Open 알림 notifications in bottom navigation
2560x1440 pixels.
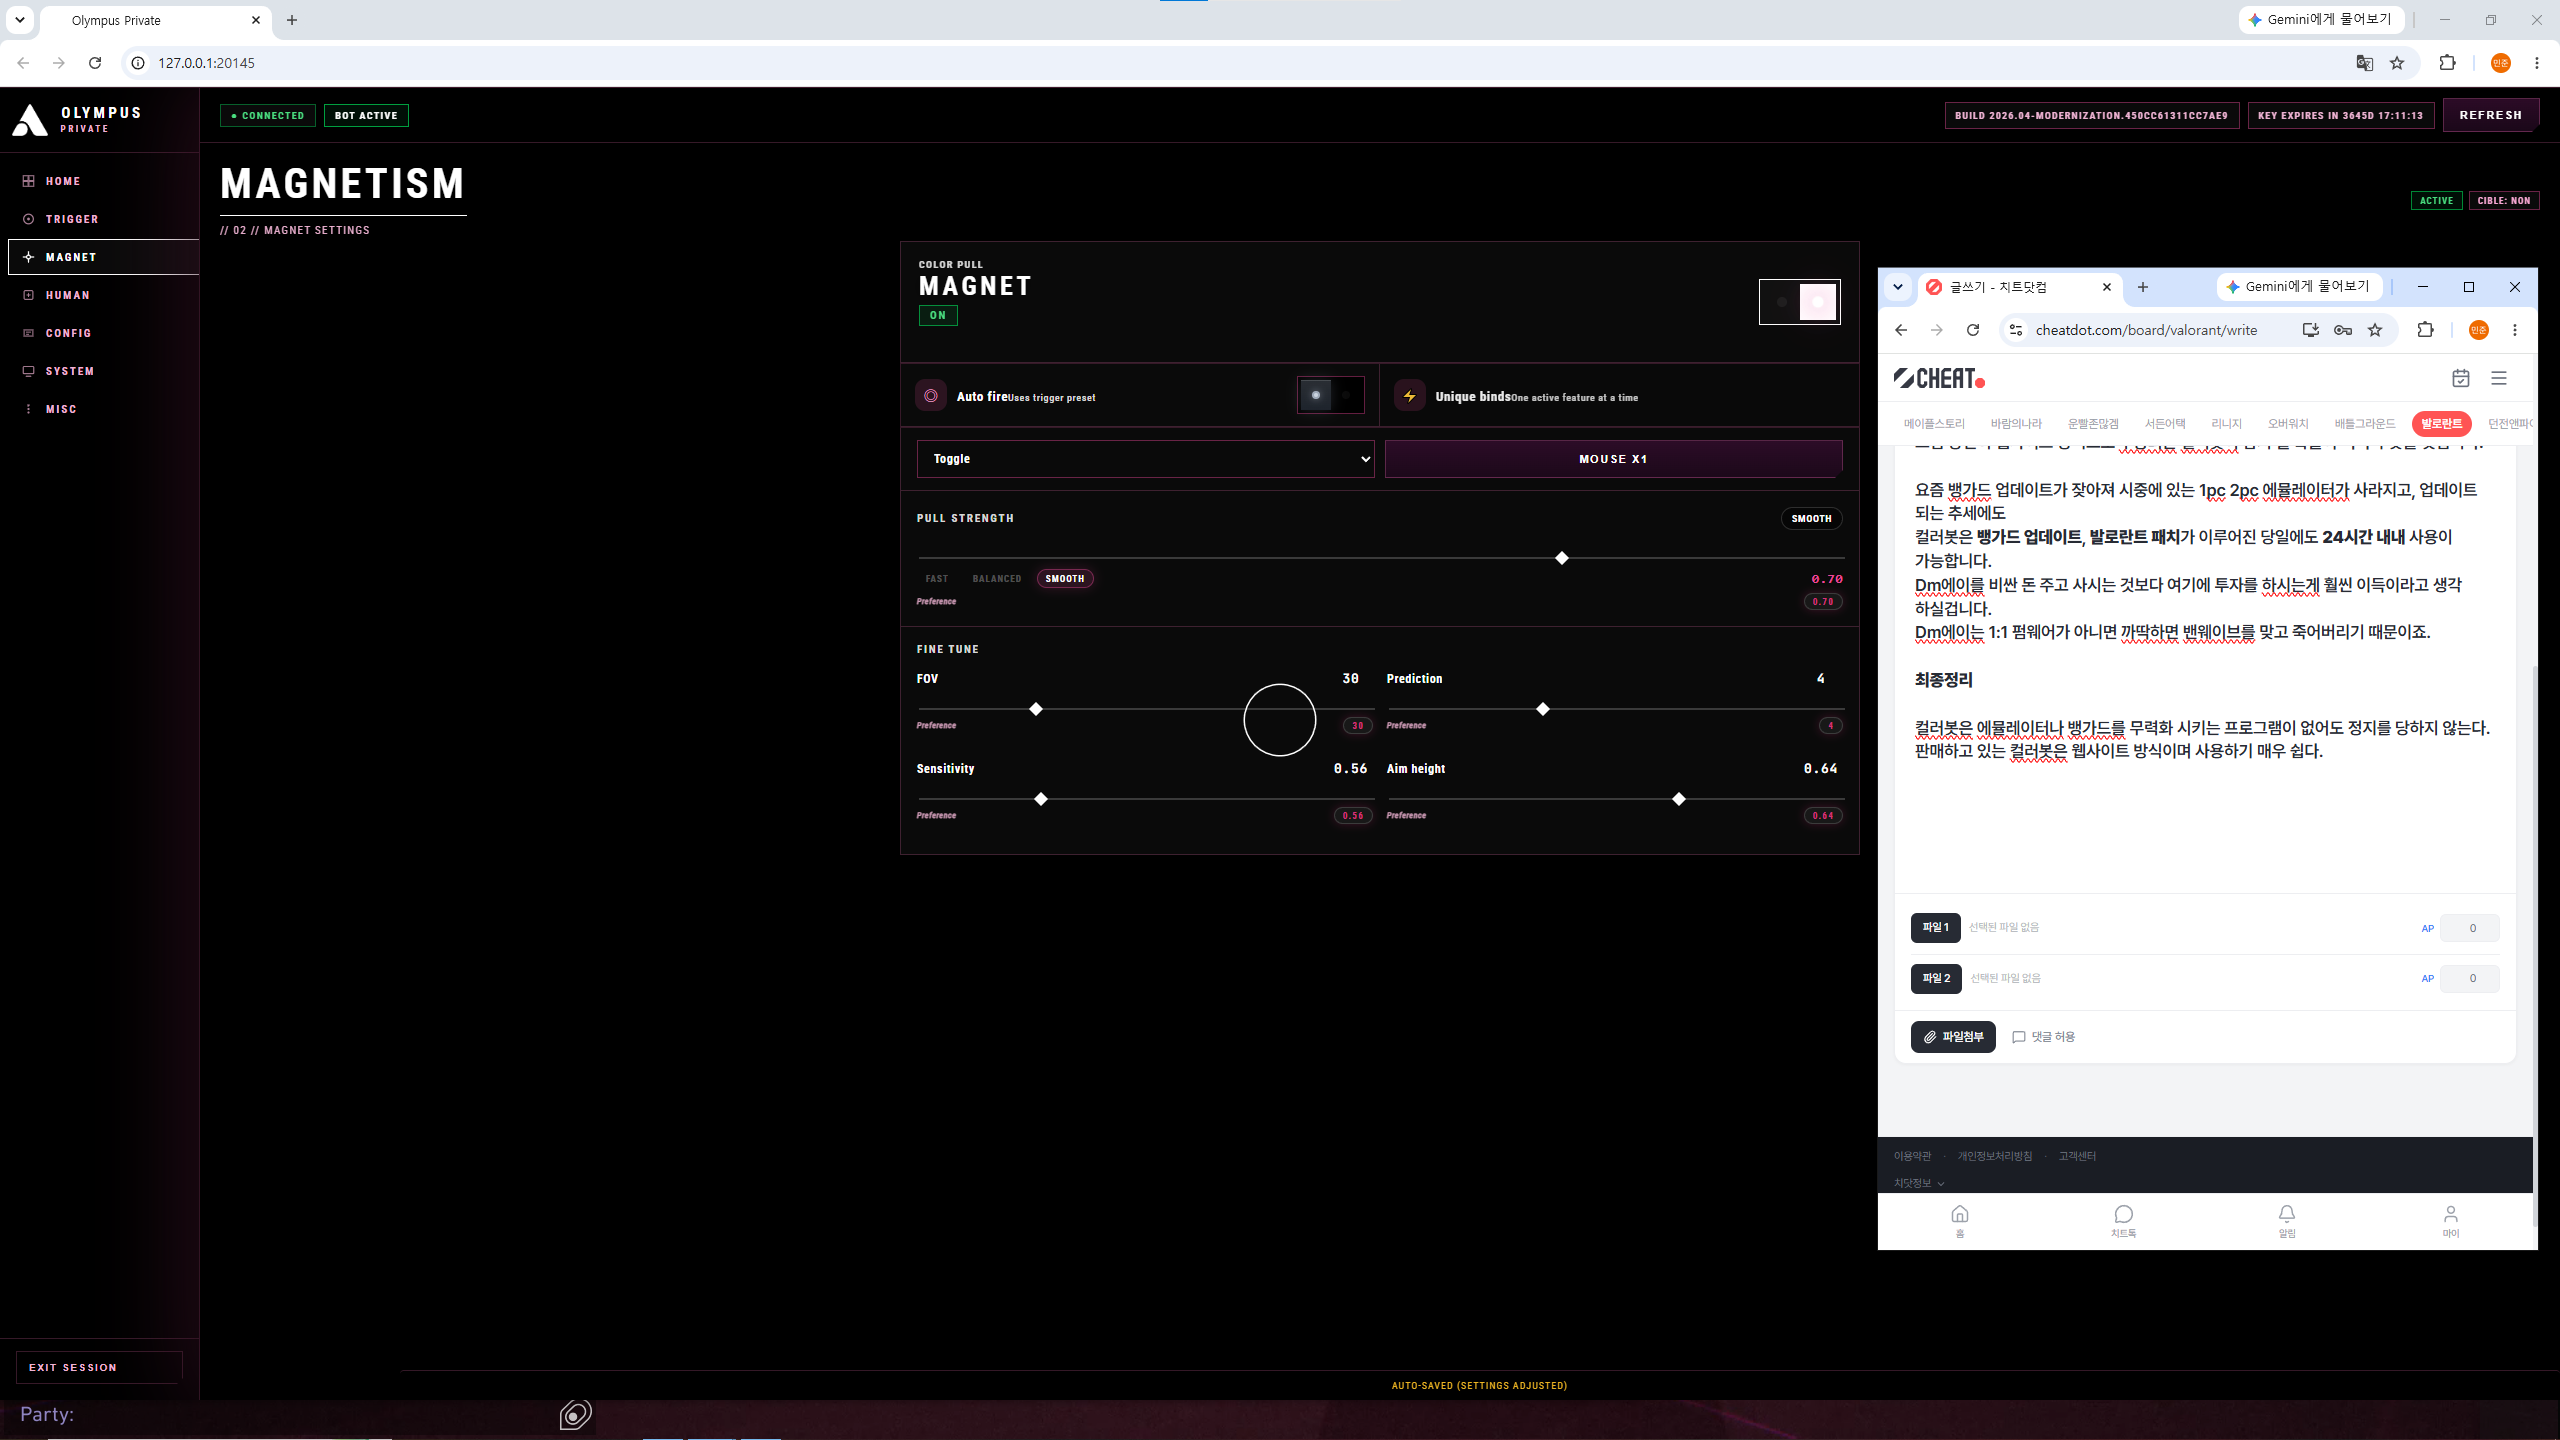2287,1220
